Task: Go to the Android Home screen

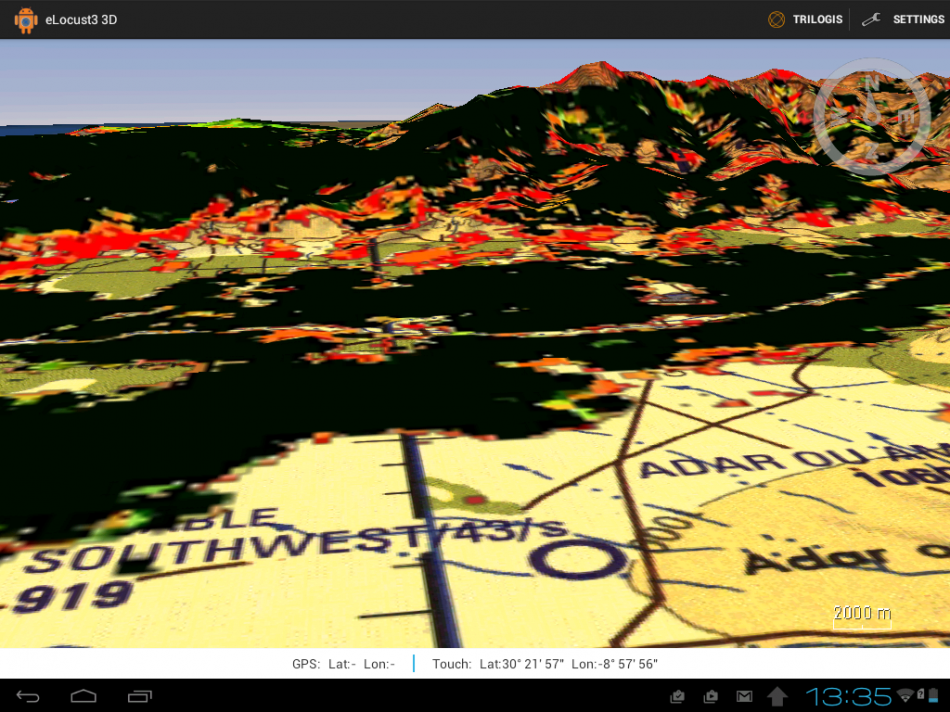Action: [83, 696]
